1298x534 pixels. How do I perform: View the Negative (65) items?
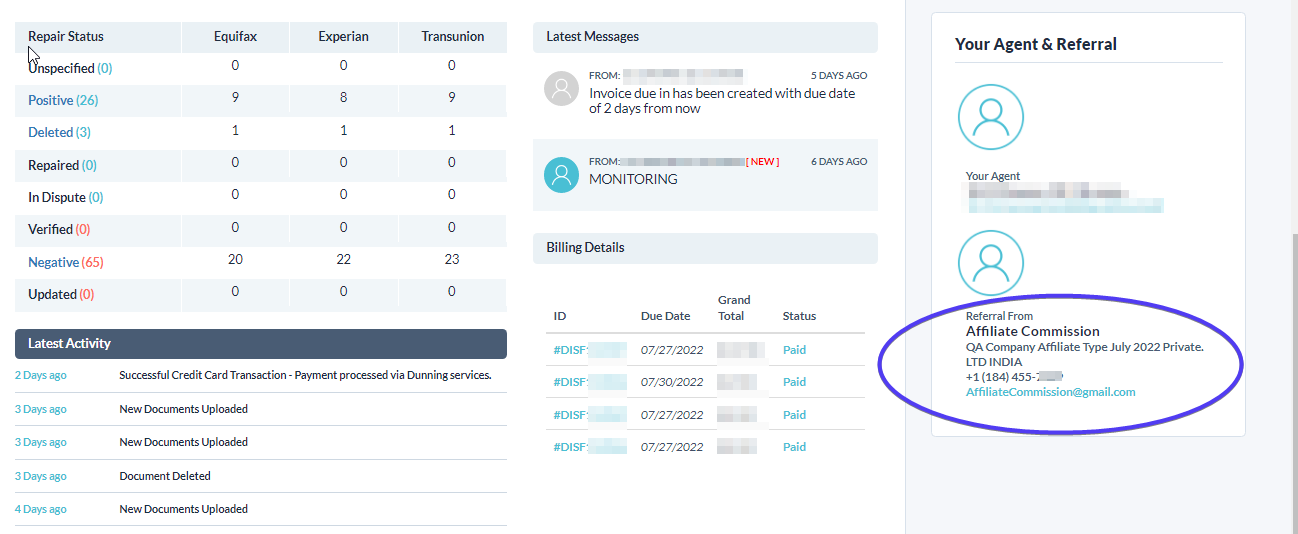(65, 262)
